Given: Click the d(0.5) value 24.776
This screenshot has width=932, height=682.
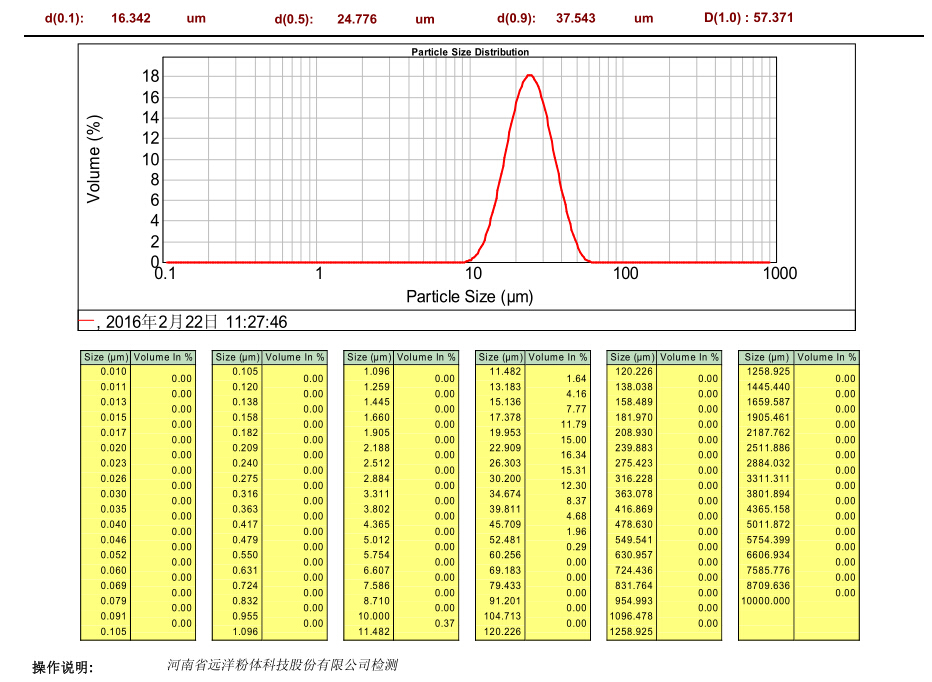Looking at the screenshot, I should coord(357,19).
